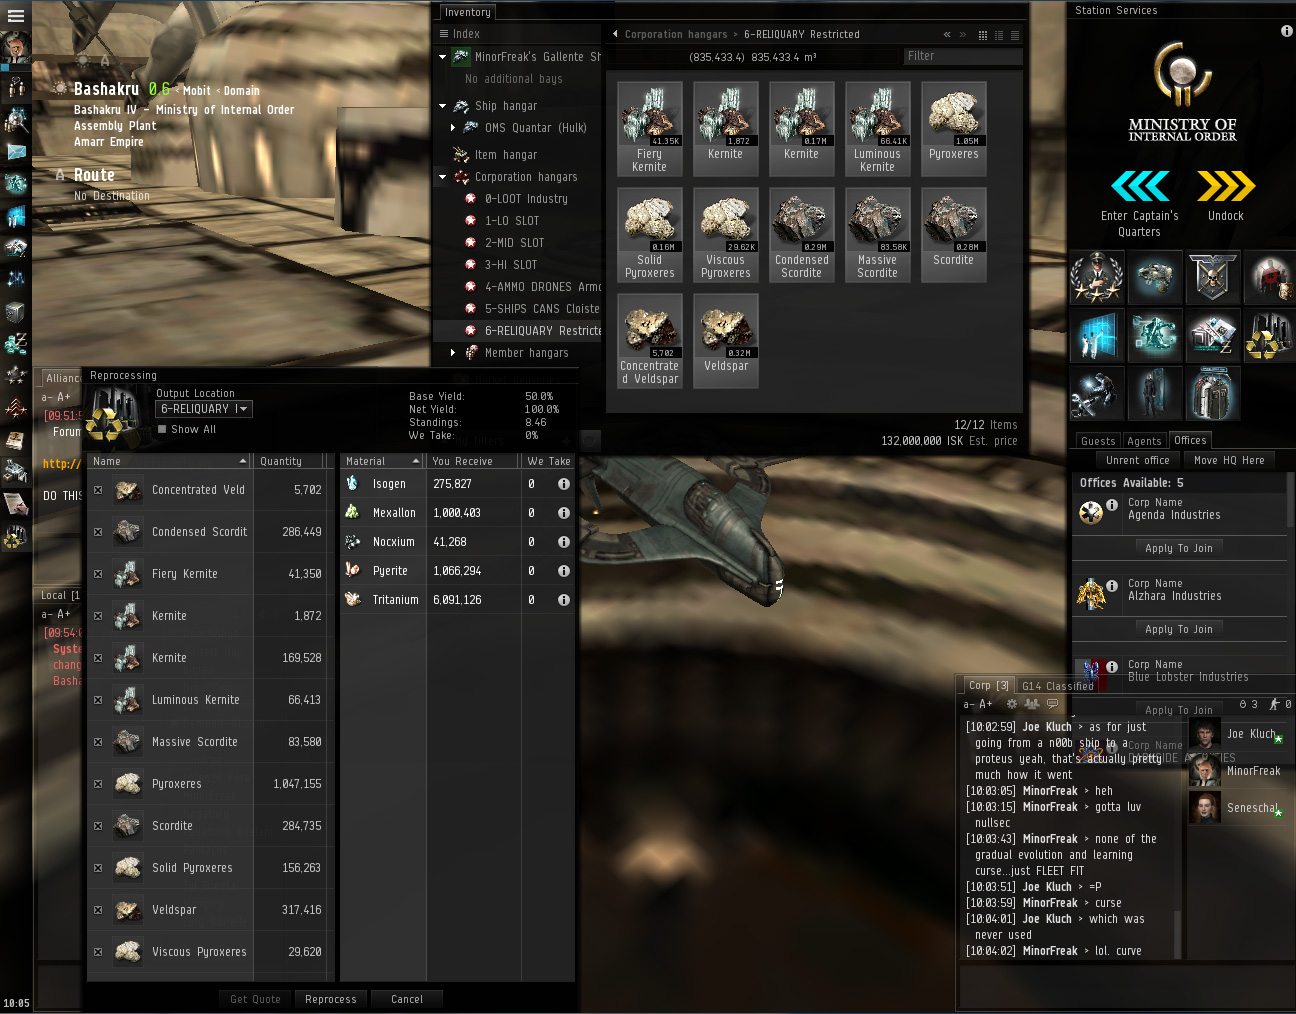This screenshot has width=1296, height=1014.
Task: Switch to the Guests tab
Action: click(x=1098, y=441)
